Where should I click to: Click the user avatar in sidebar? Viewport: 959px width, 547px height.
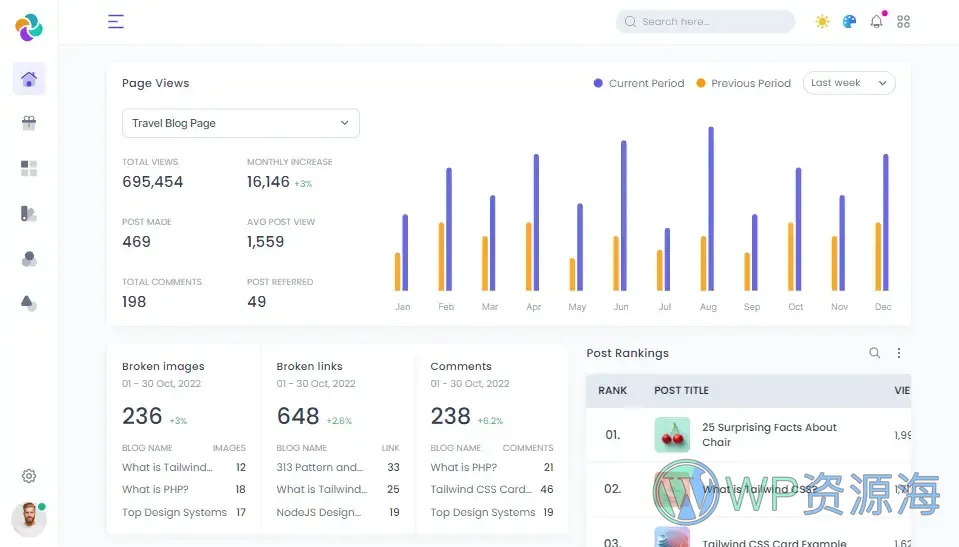(x=28, y=519)
